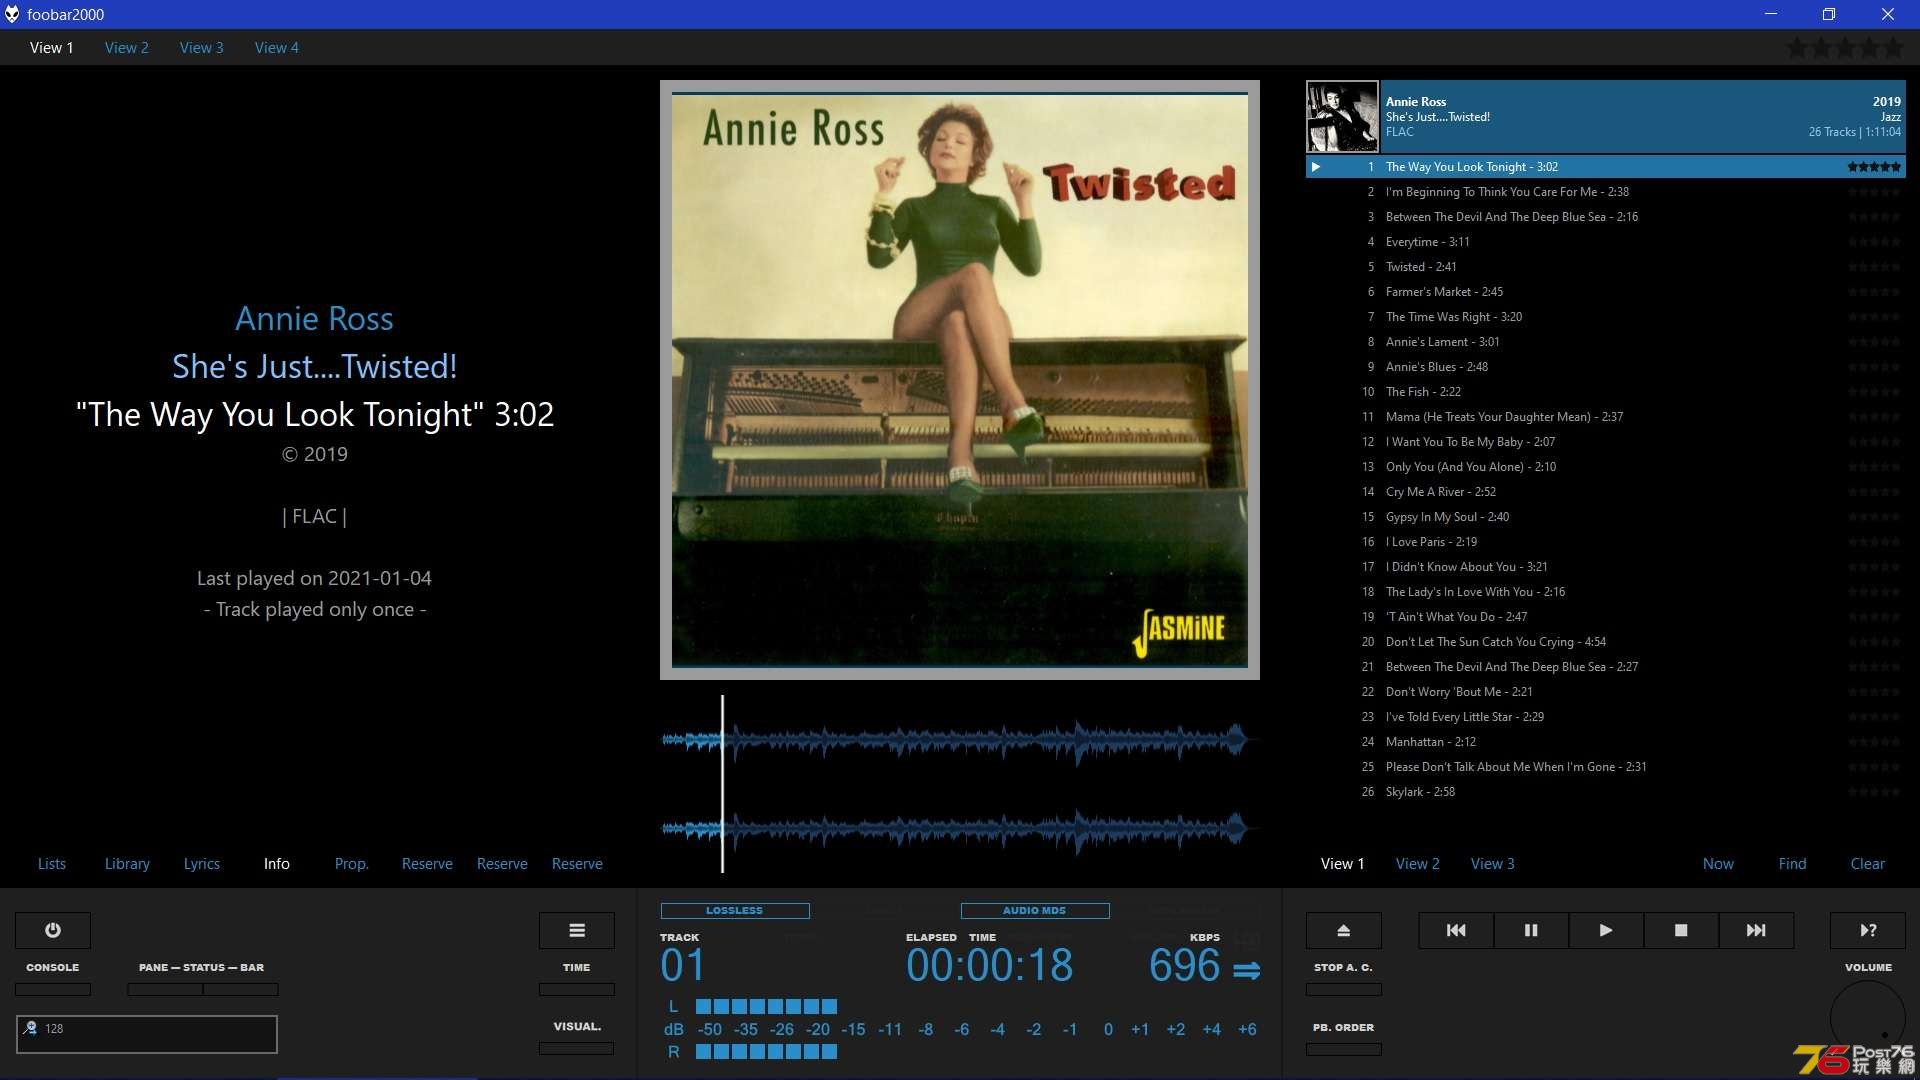Click the Clear link in playlist panel
Image resolution: width=1920 pixels, height=1080 pixels.
(x=1868, y=863)
